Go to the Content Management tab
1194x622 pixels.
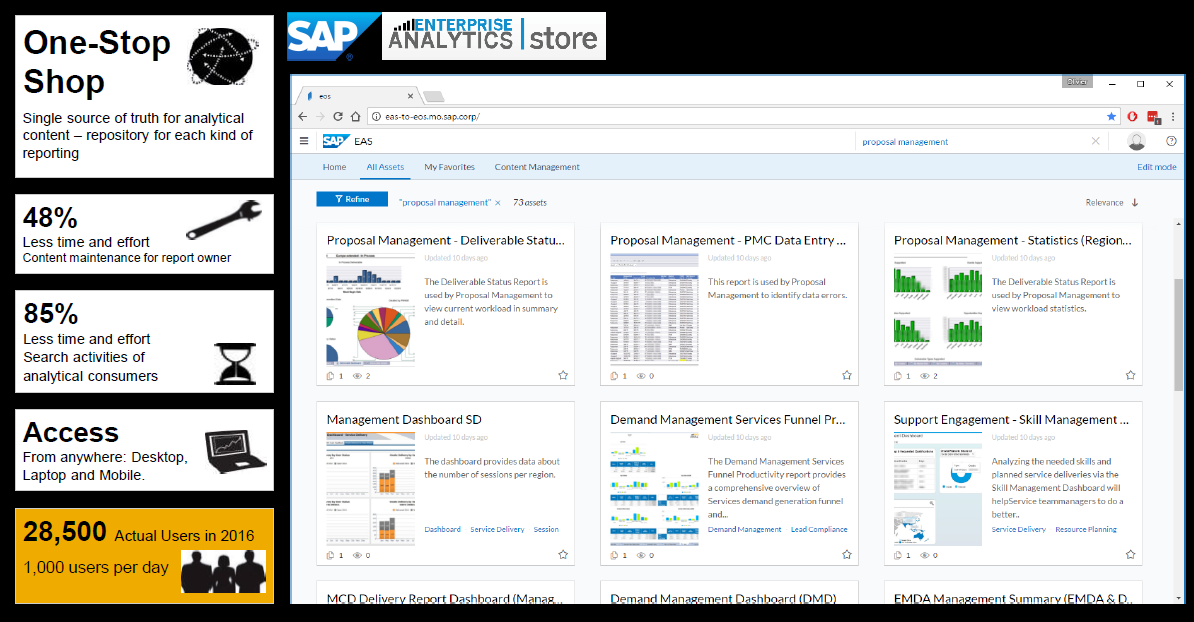(x=536, y=167)
